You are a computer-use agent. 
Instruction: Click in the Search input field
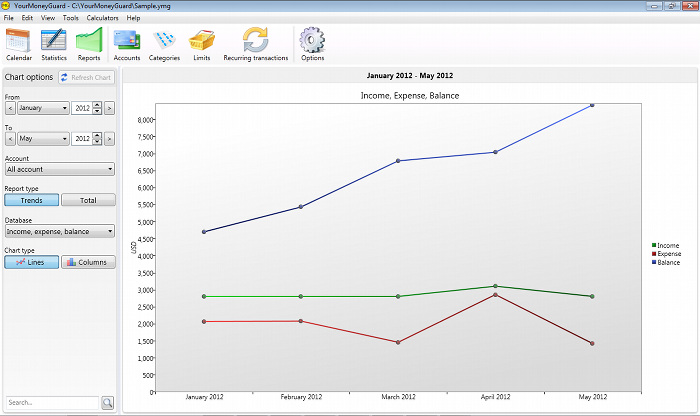[50, 403]
